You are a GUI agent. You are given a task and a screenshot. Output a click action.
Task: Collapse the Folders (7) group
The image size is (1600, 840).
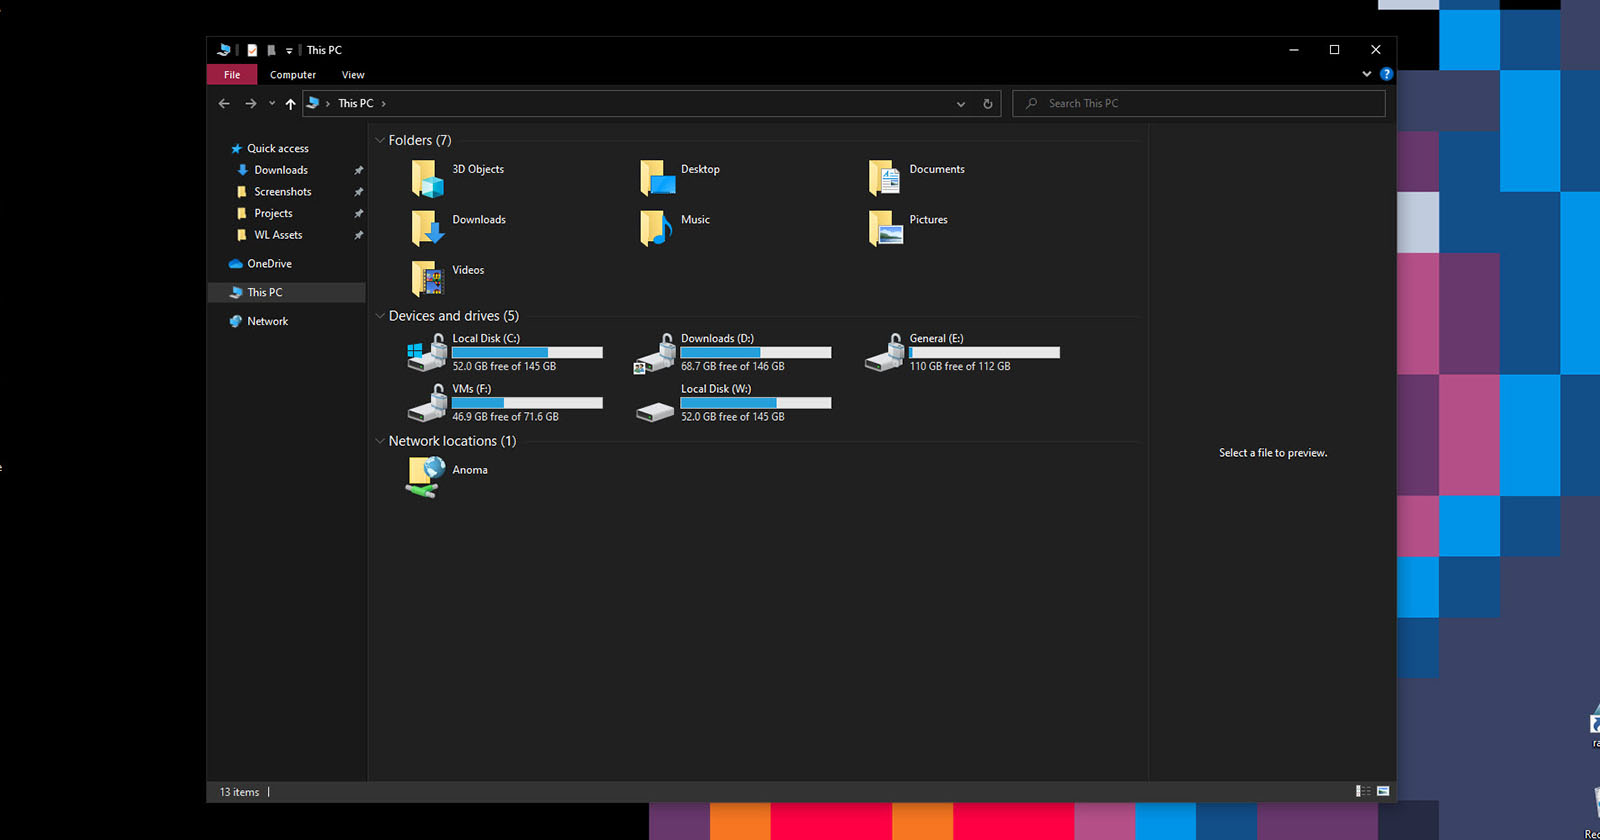point(380,141)
